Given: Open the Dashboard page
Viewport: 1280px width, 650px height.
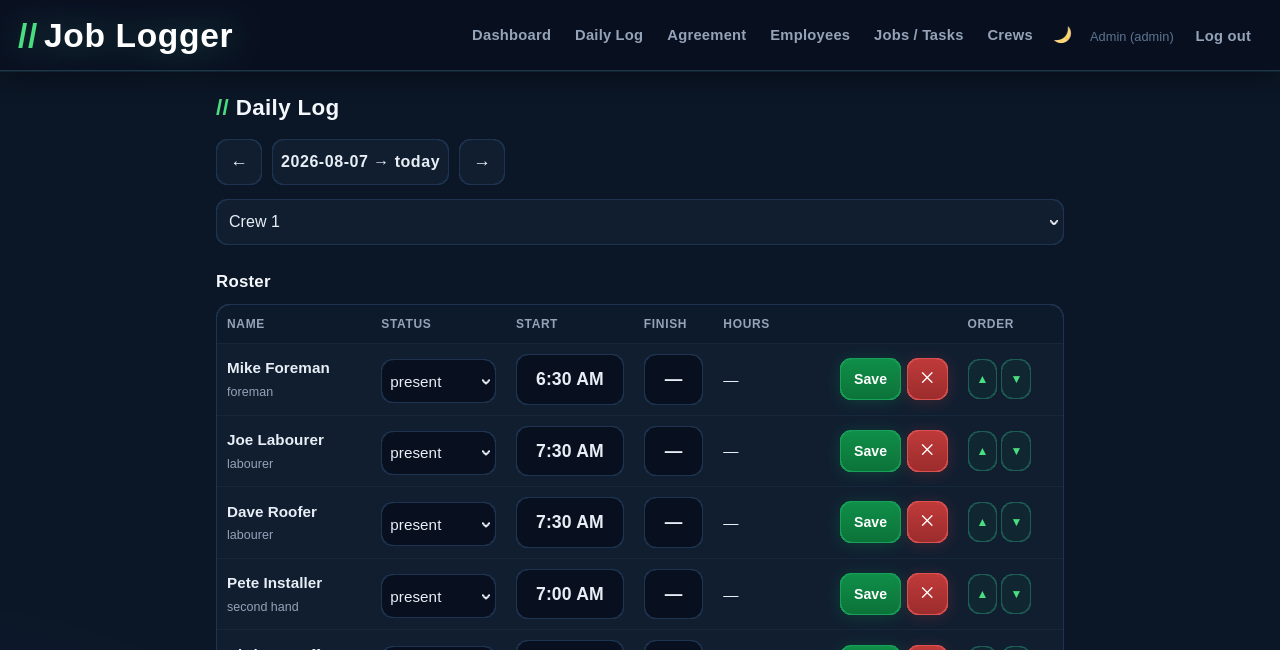Looking at the screenshot, I should (x=511, y=35).
